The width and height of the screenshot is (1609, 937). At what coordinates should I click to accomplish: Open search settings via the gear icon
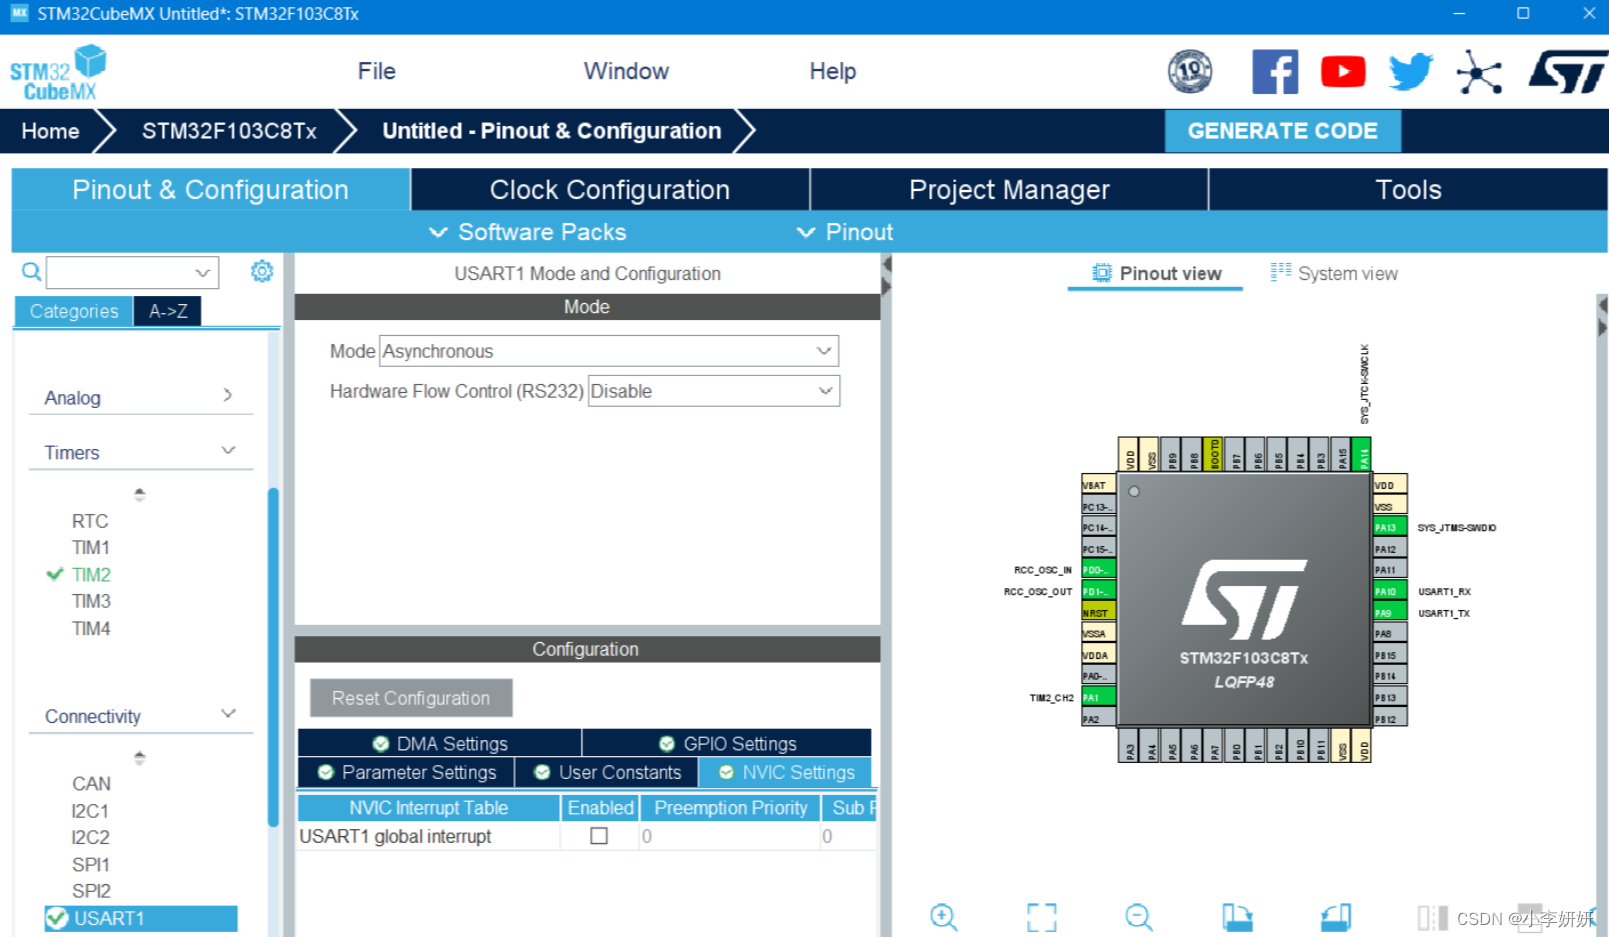click(261, 270)
